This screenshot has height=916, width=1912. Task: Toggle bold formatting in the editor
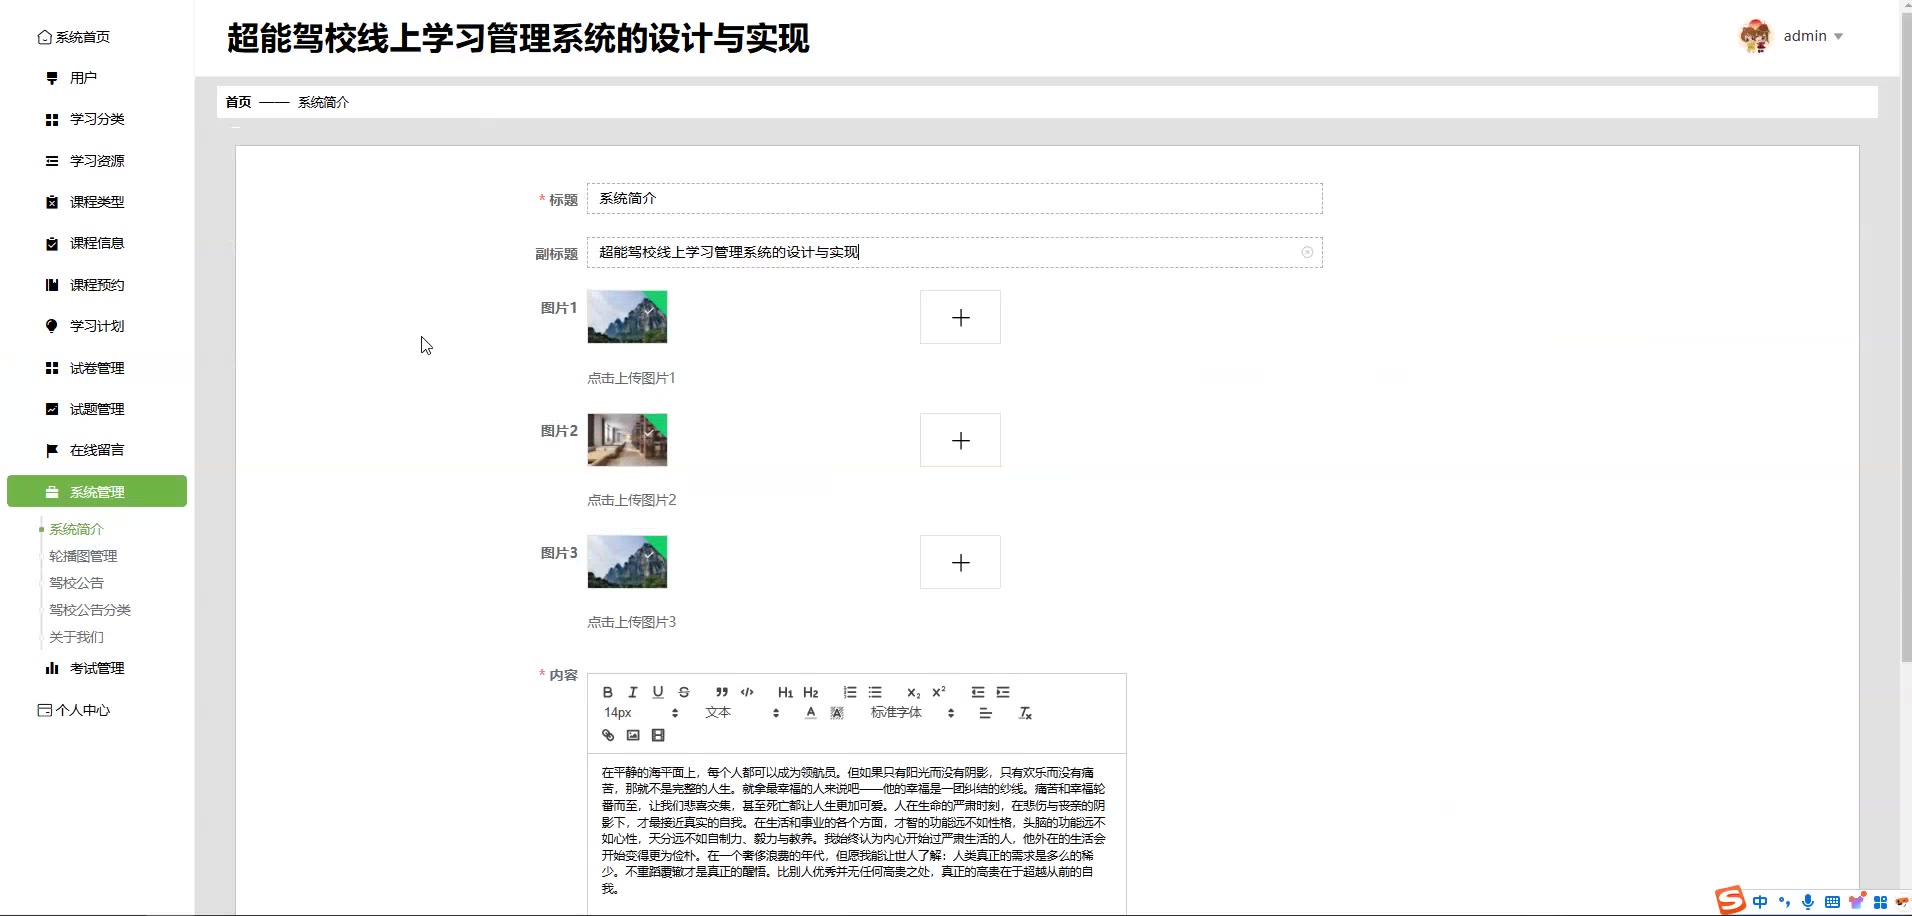(x=607, y=692)
